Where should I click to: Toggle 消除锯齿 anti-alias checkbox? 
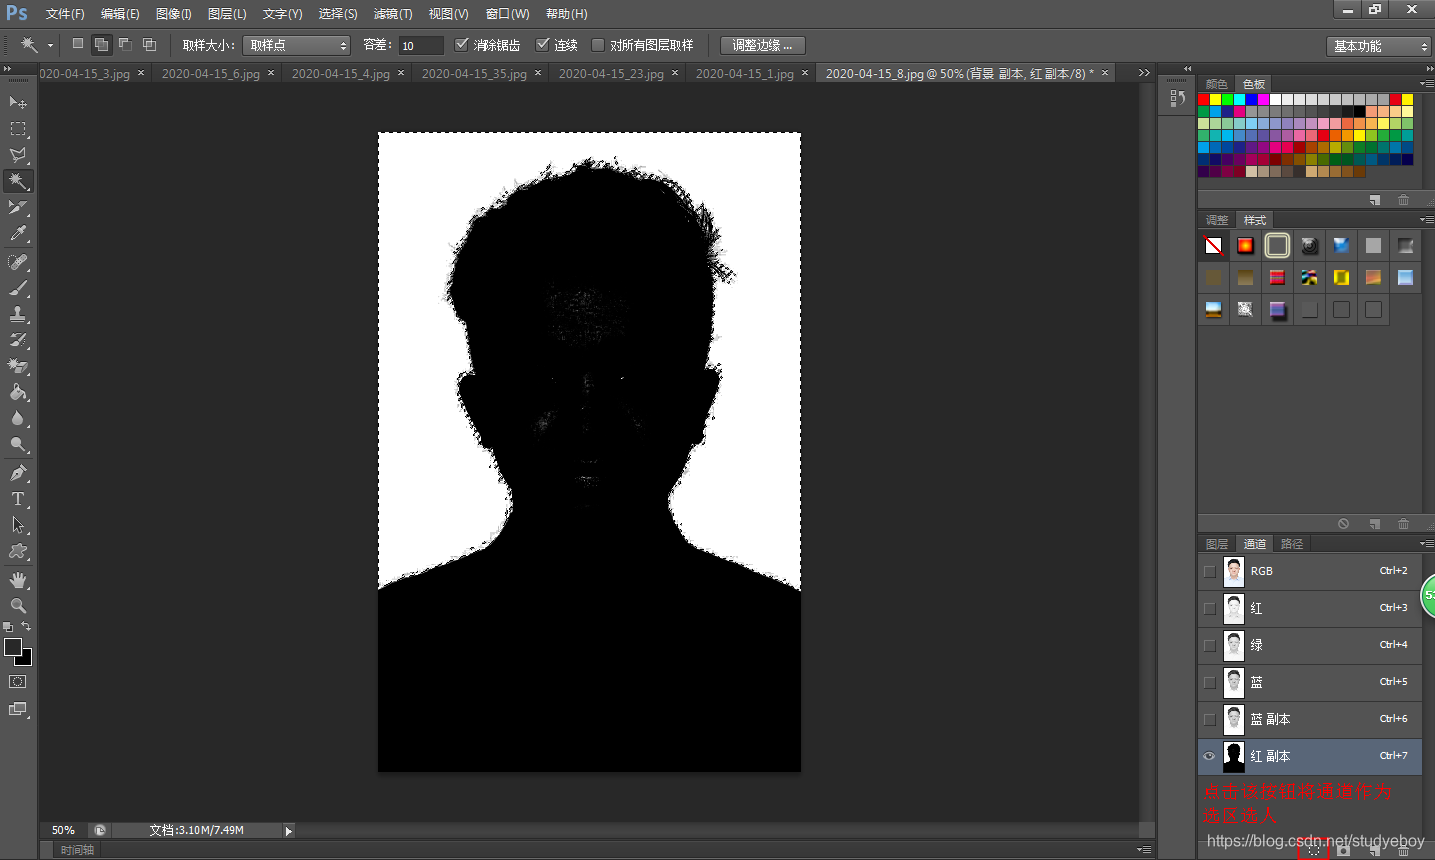(x=461, y=45)
